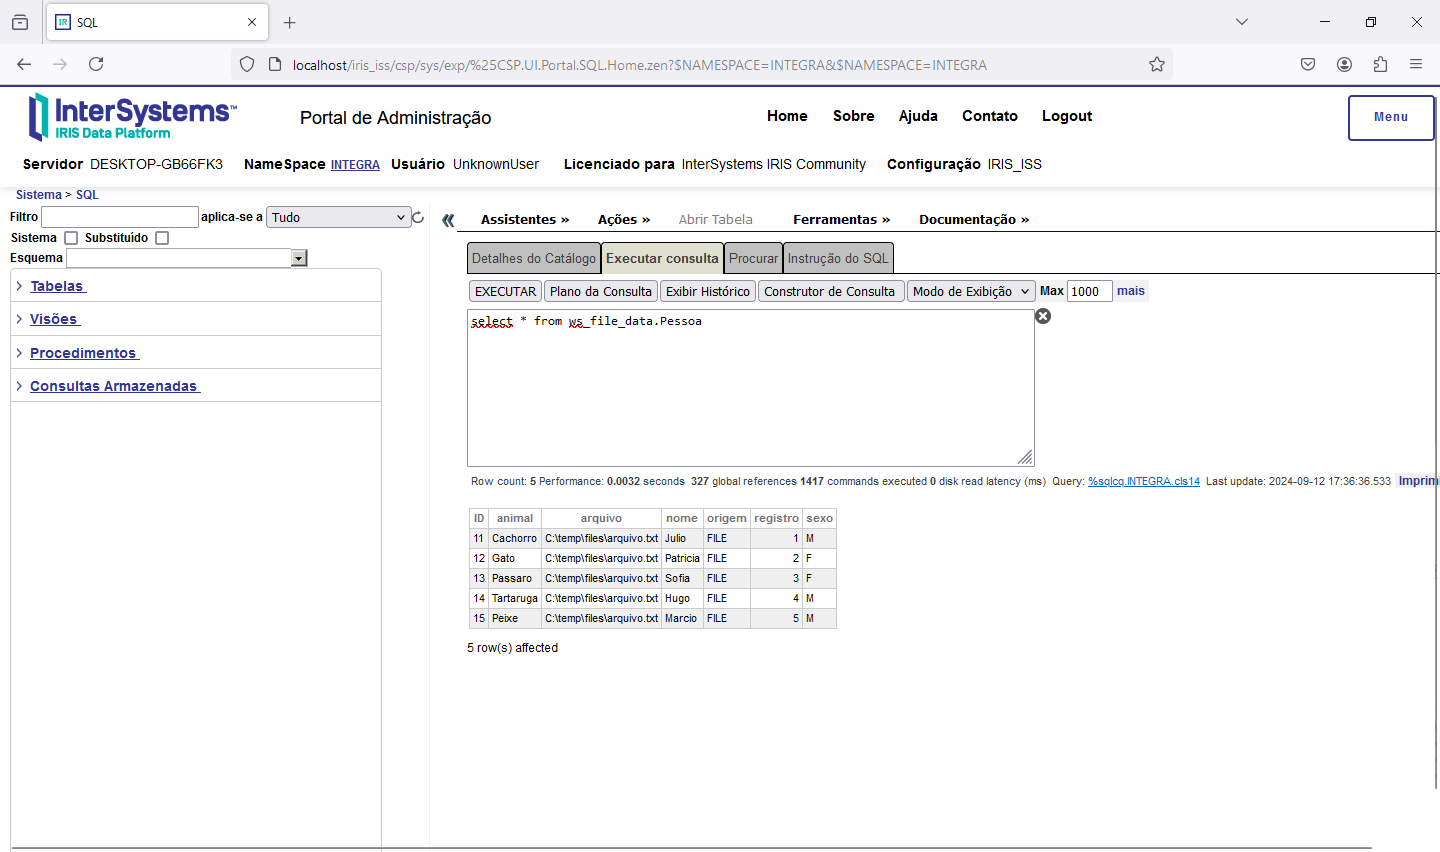Screen dimensions: 1440x852
Task: Open the Esquema dropdown arrow
Action: (x=298, y=258)
